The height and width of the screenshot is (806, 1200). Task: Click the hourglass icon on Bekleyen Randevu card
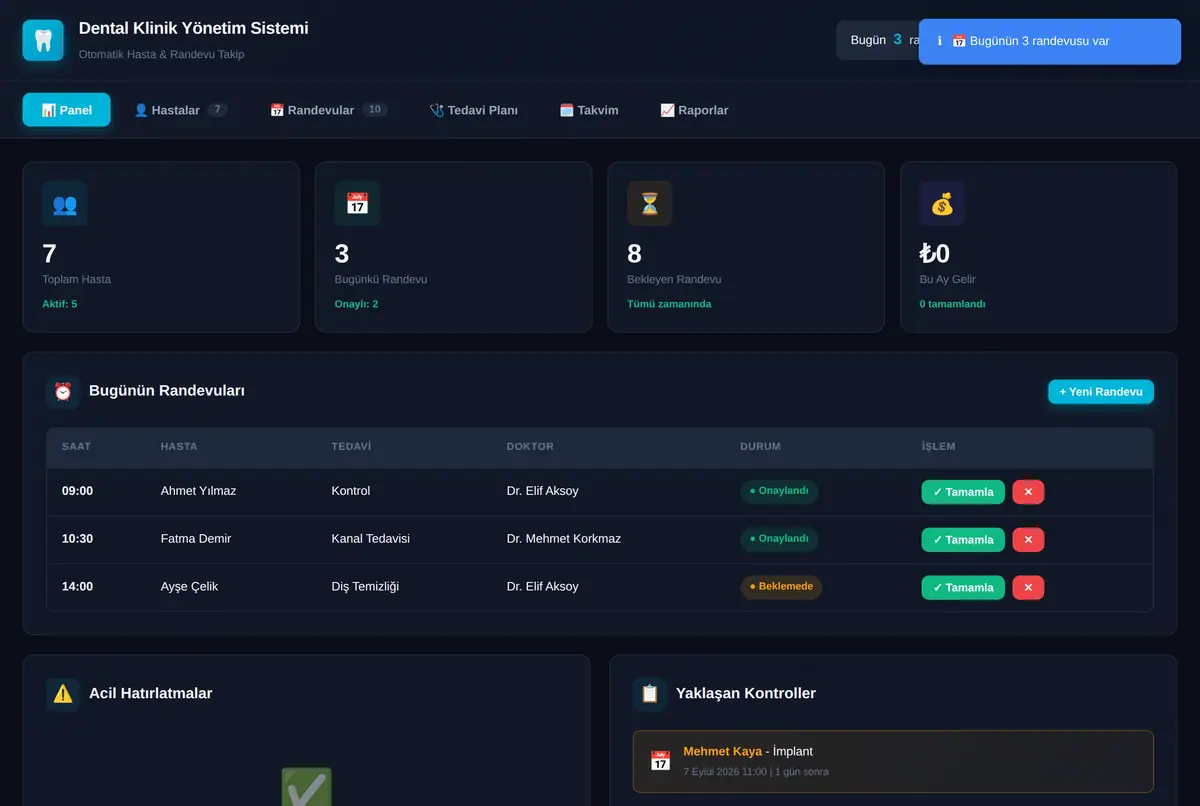click(x=650, y=204)
